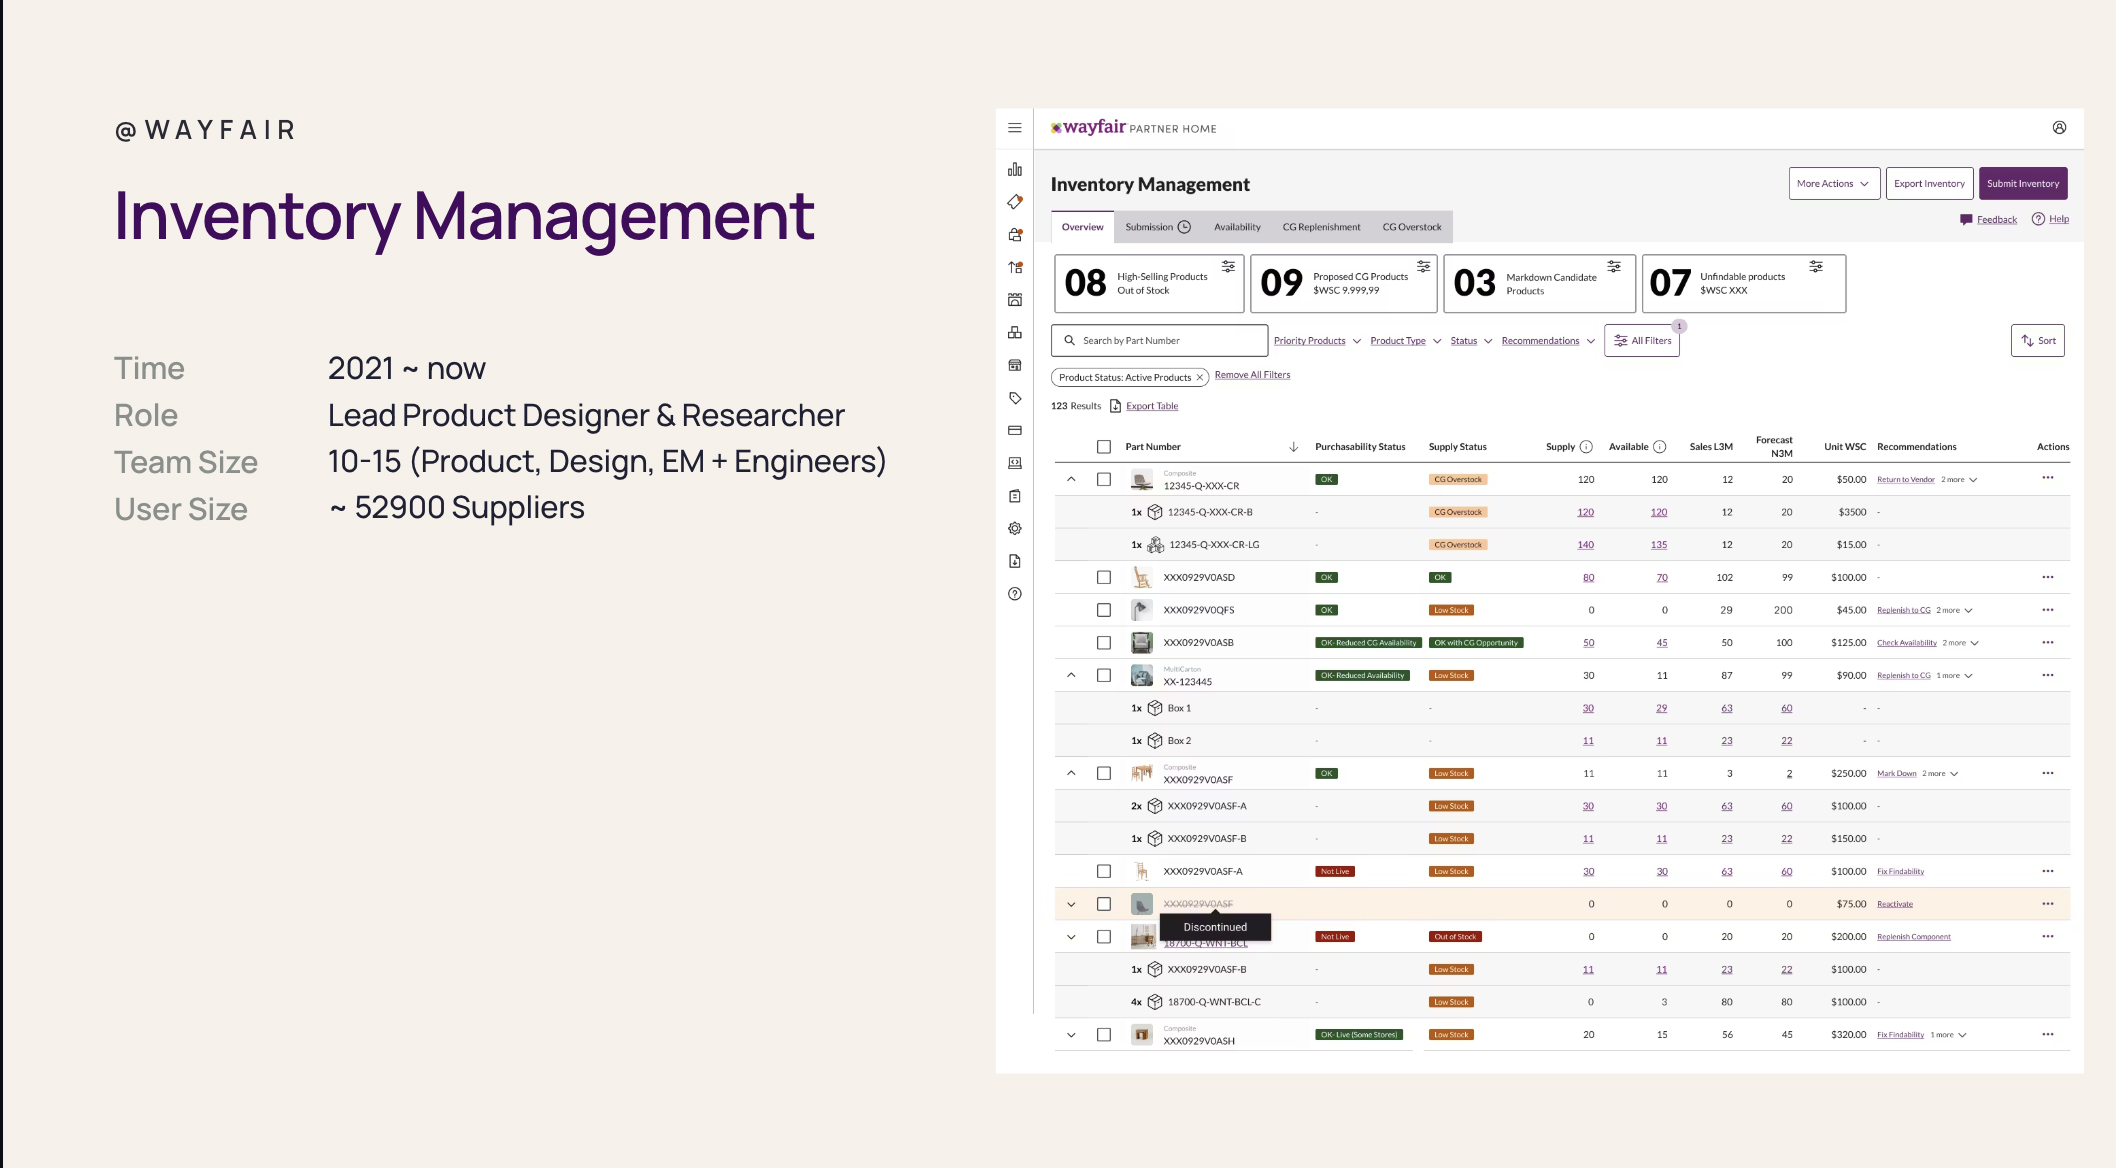Open the Product Type filter dropdown
The height and width of the screenshot is (1168, 2116).
(1405, 341)
